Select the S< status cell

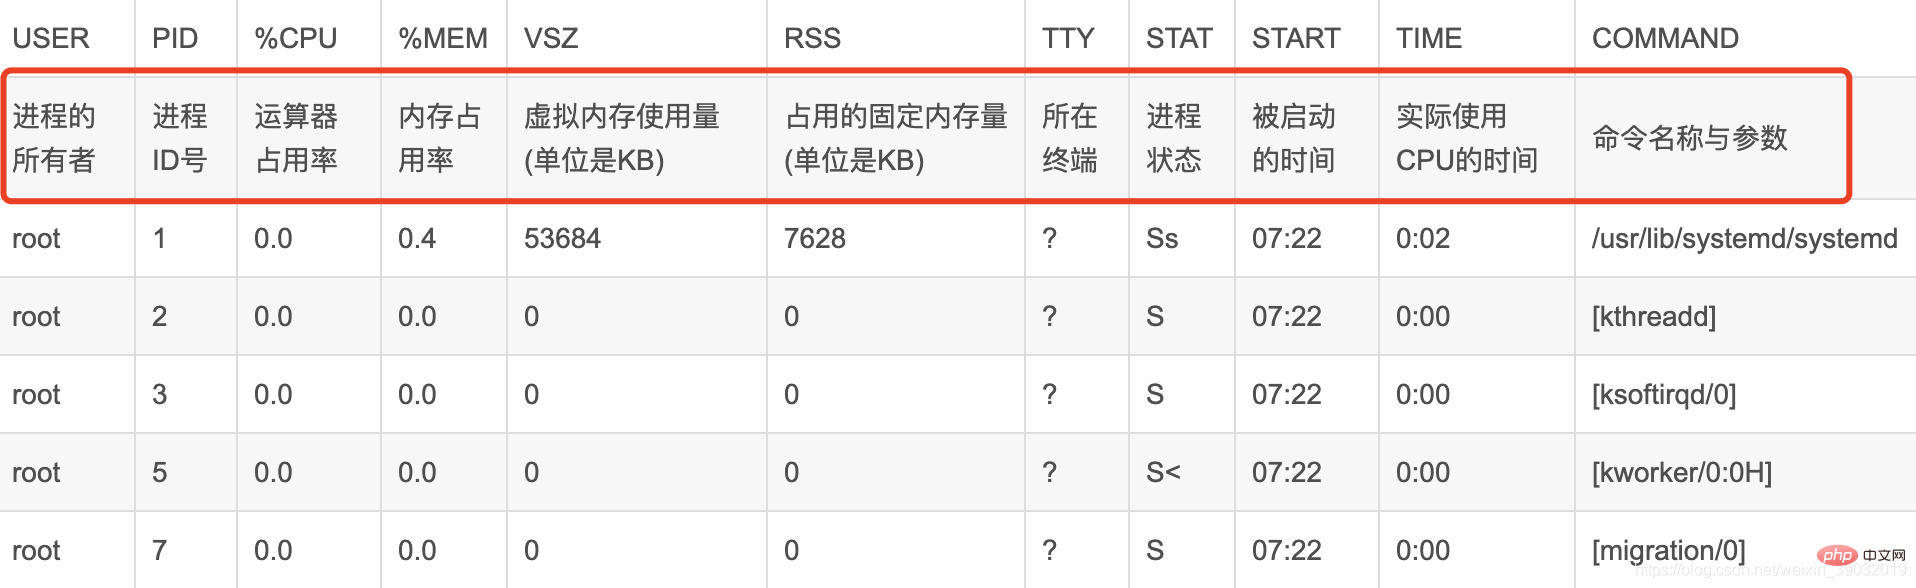[x=1163, y=473]
